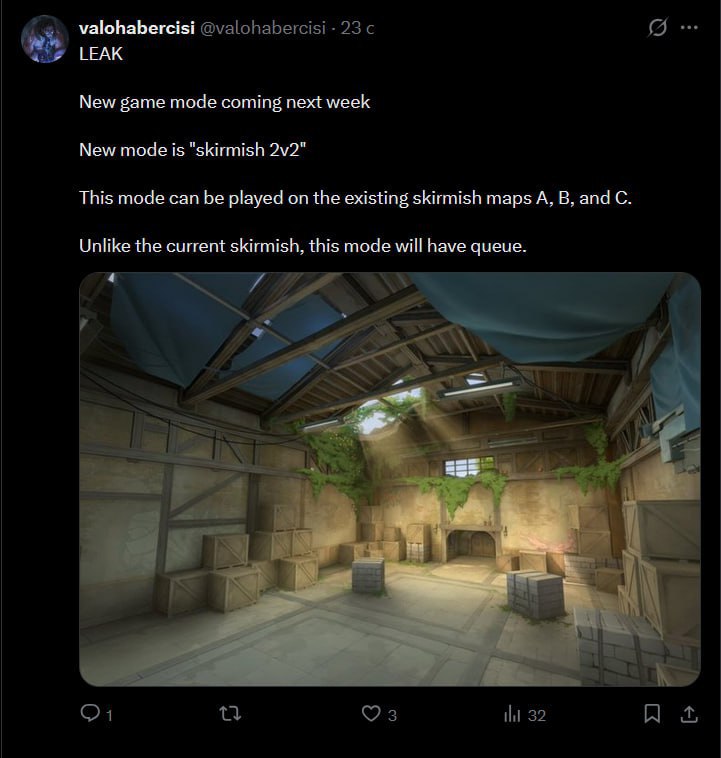The width and height of the screenshot is (721, 758).
Task: Click the like count of 3
Action: point(392,715)
